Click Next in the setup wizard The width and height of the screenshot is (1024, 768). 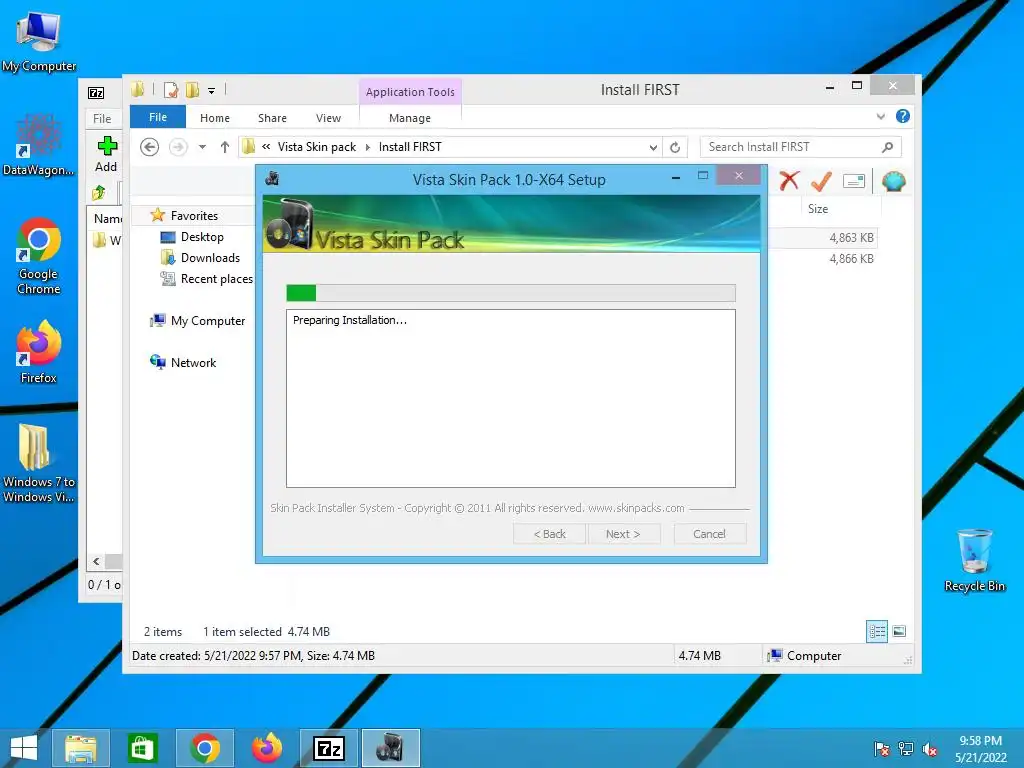click(x=623, y=534)
